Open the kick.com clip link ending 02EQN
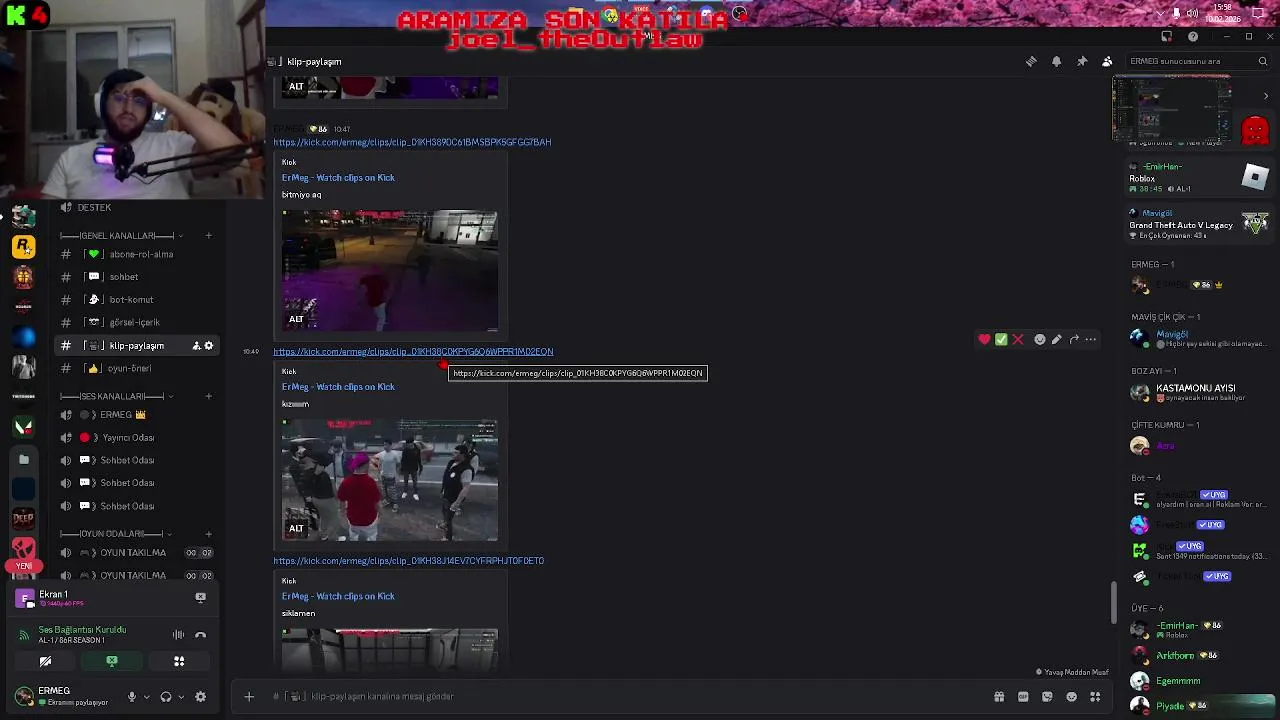The image size is (1280, 720). pyautogui.click(x=413, y=352)
